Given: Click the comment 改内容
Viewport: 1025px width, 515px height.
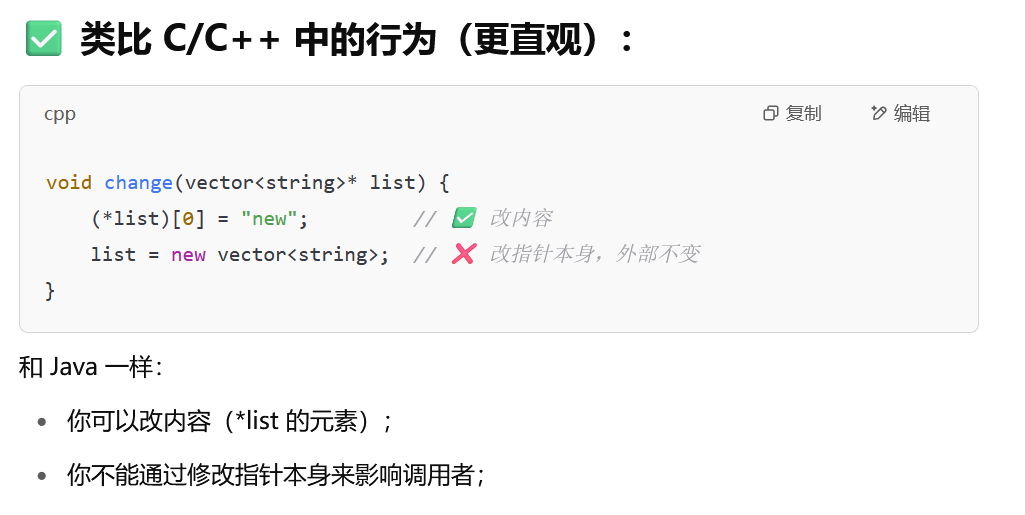Looking at the screenshot, I should click(x=521, y=218).
